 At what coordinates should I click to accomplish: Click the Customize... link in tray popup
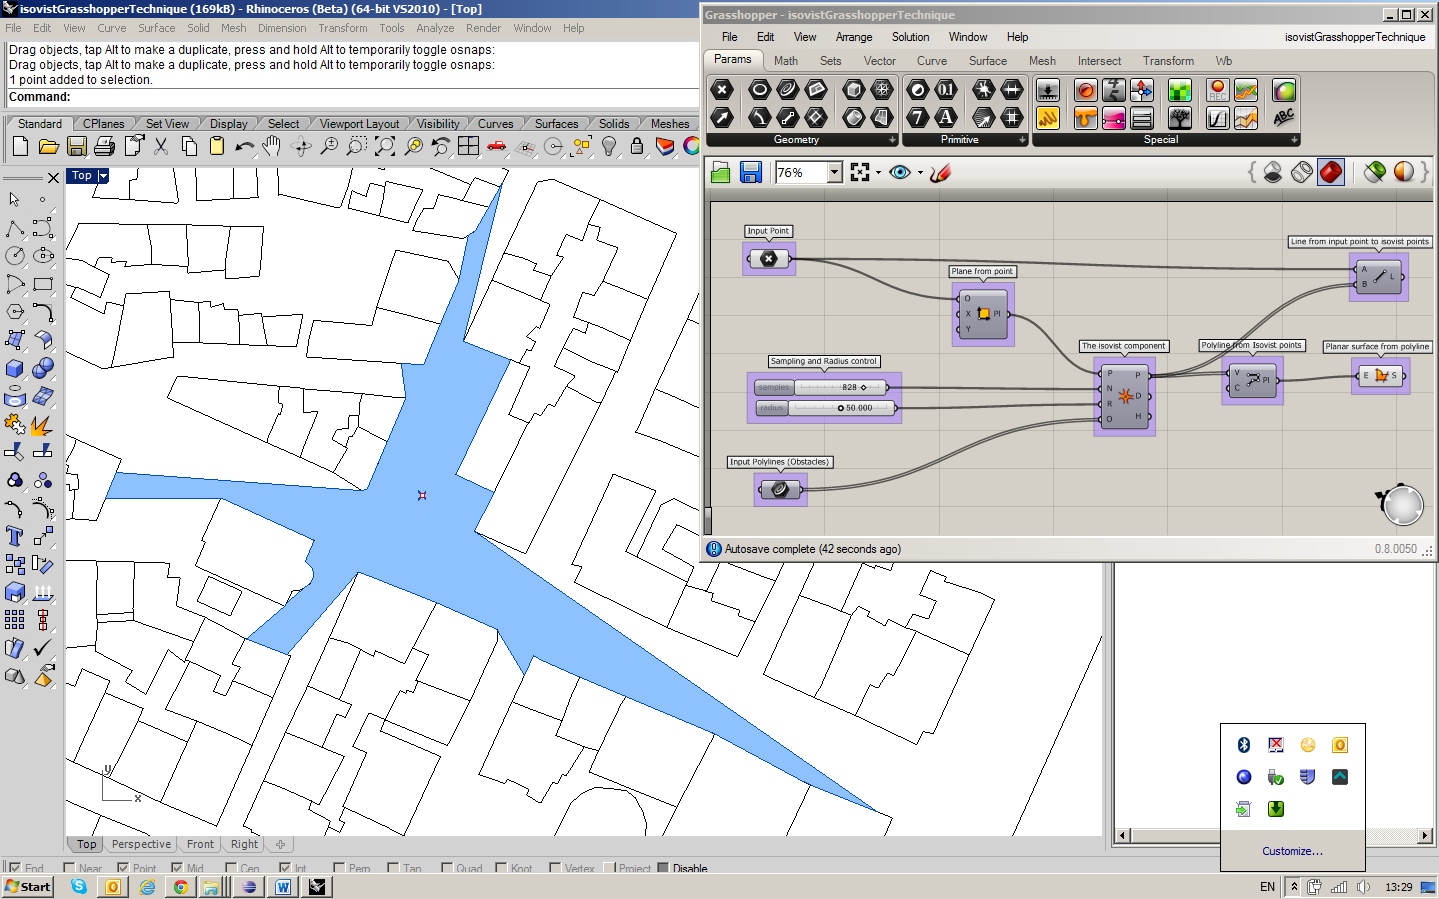tap(1292, 851)
